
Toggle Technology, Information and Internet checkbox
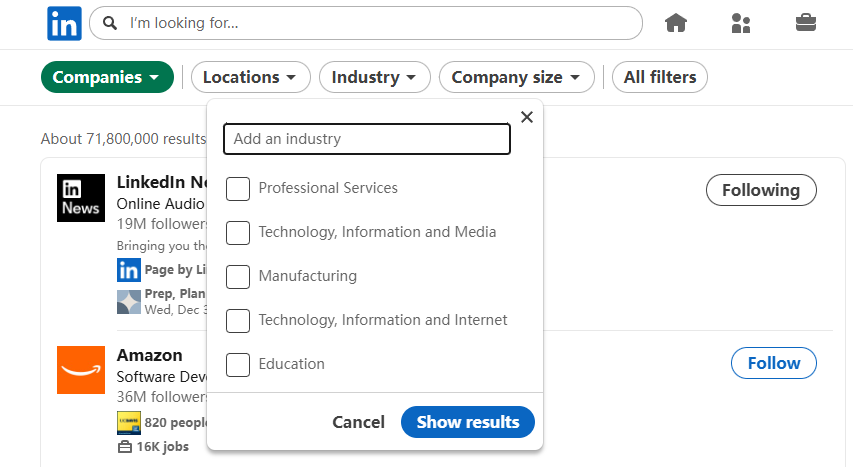click(238, 321)
